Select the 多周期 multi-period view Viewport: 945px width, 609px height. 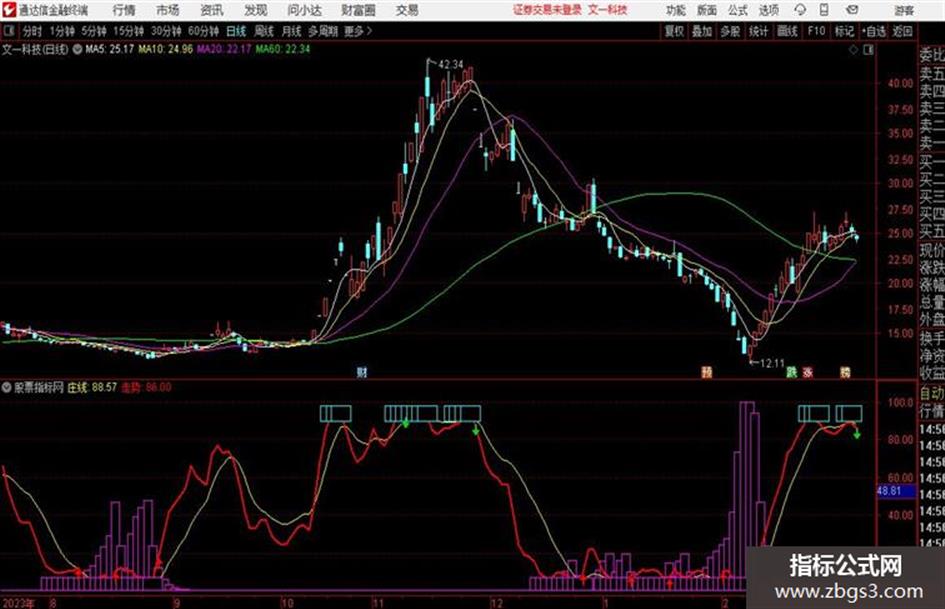(323, 31)
